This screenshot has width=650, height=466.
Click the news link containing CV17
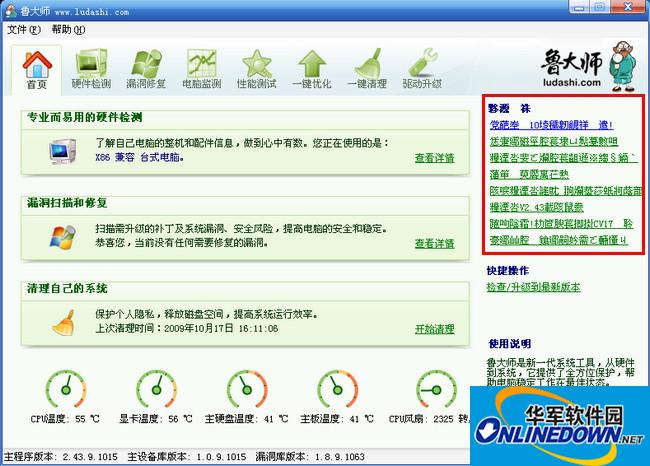pos(561,224)
